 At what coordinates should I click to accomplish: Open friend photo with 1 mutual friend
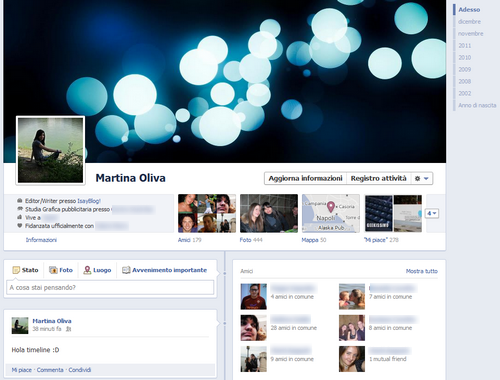point(352,359)
